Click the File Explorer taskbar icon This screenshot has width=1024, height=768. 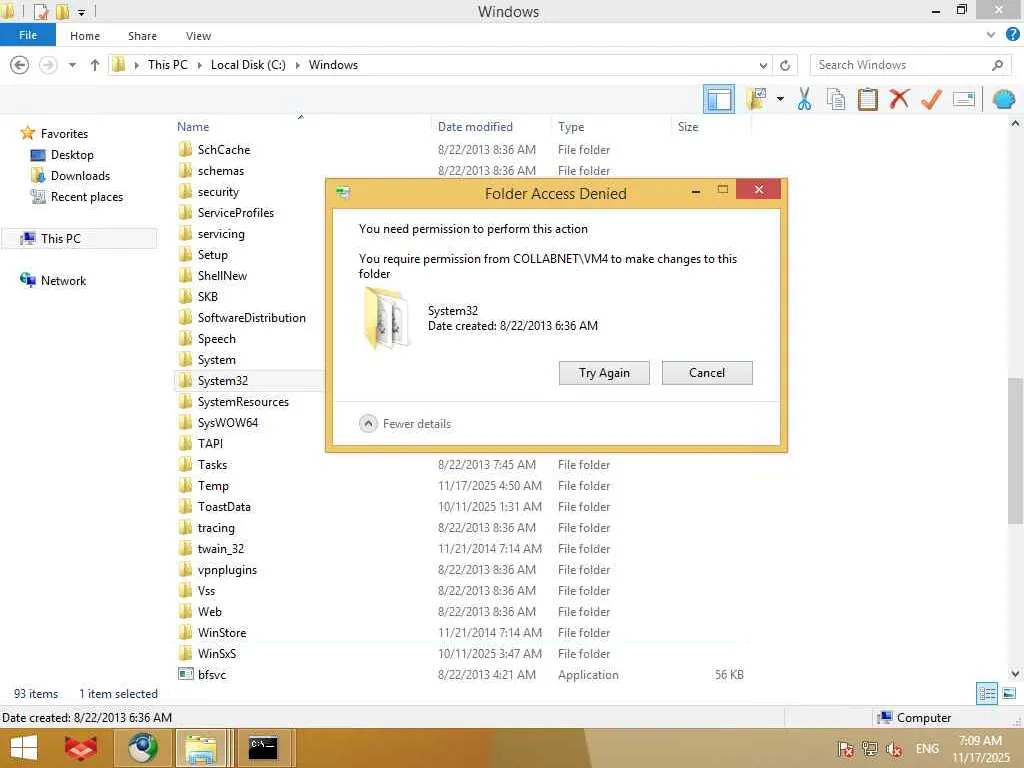click(201, 748)
